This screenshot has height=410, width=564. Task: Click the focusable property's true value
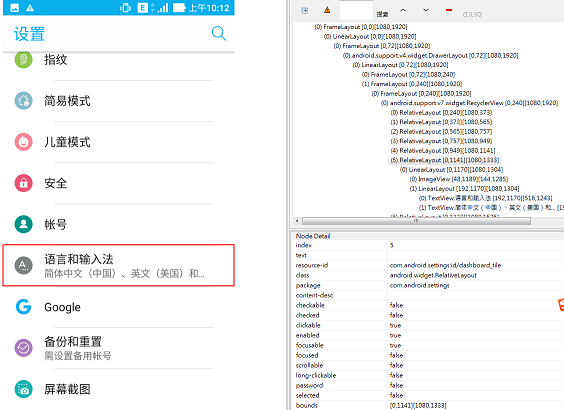coord(395,345)
